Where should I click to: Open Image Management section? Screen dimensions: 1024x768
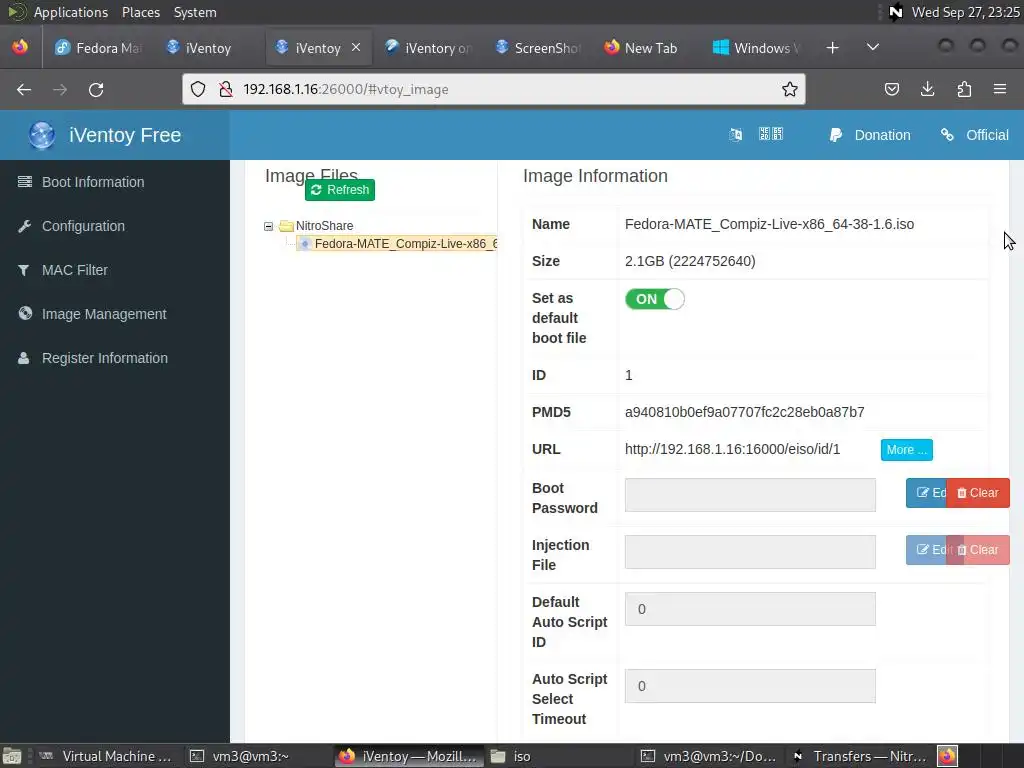point(104,314)
